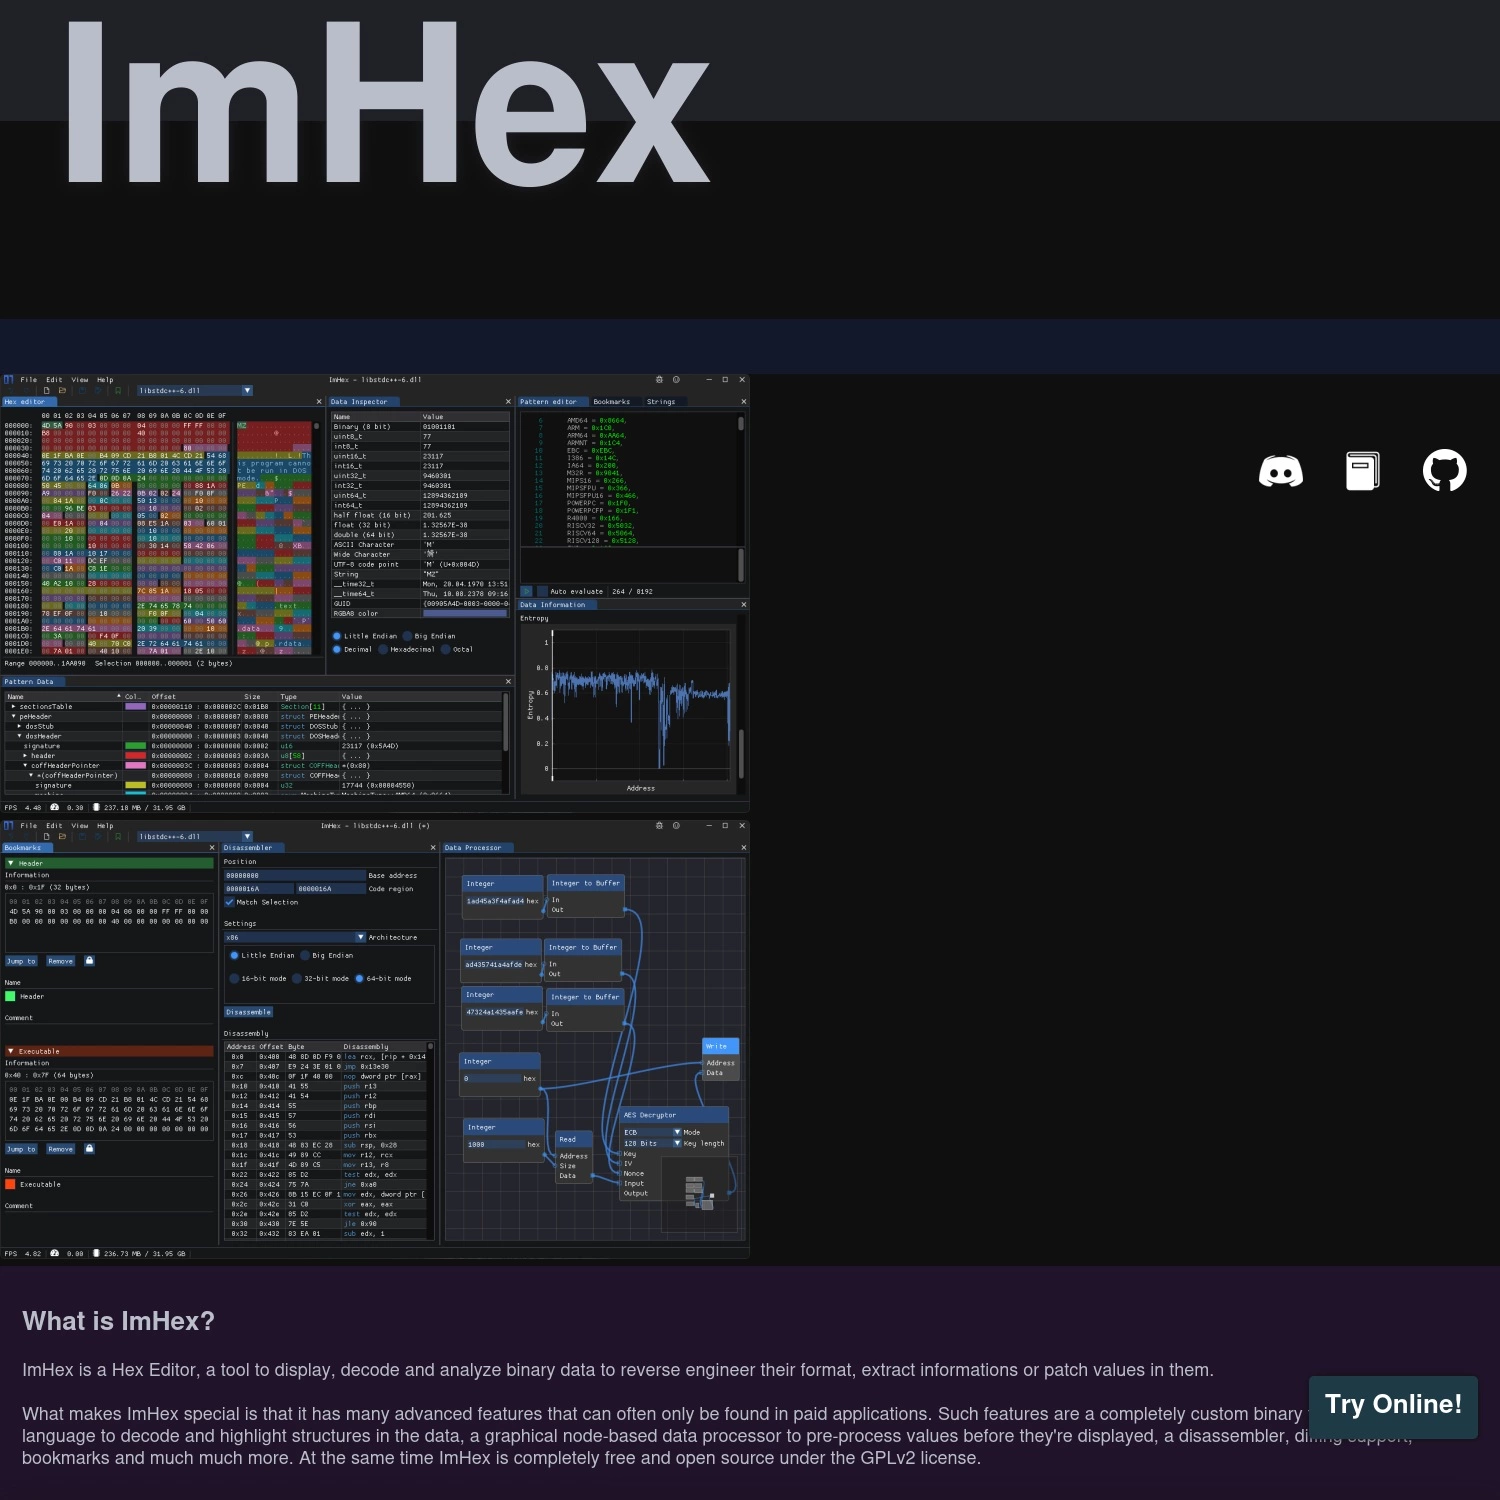The height and width of the screenshot is (1500, 1500).
Task: Close the Disassembler panel
Action: click(x=433, y=848)
